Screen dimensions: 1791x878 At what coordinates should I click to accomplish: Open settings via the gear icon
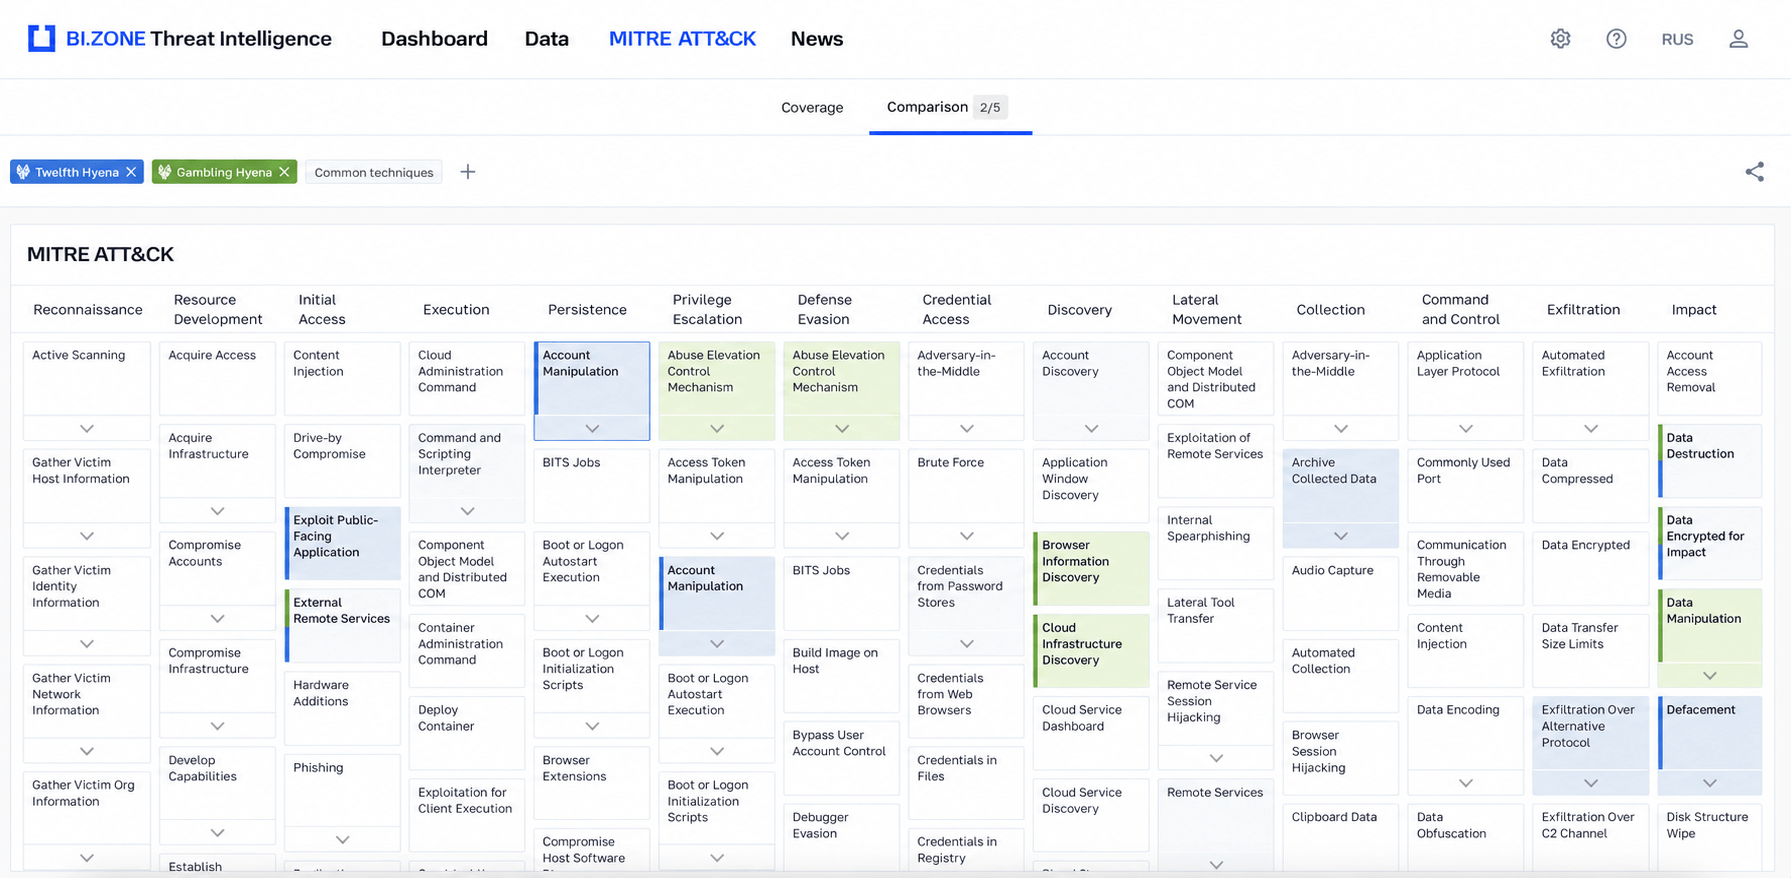point(1560,39)
